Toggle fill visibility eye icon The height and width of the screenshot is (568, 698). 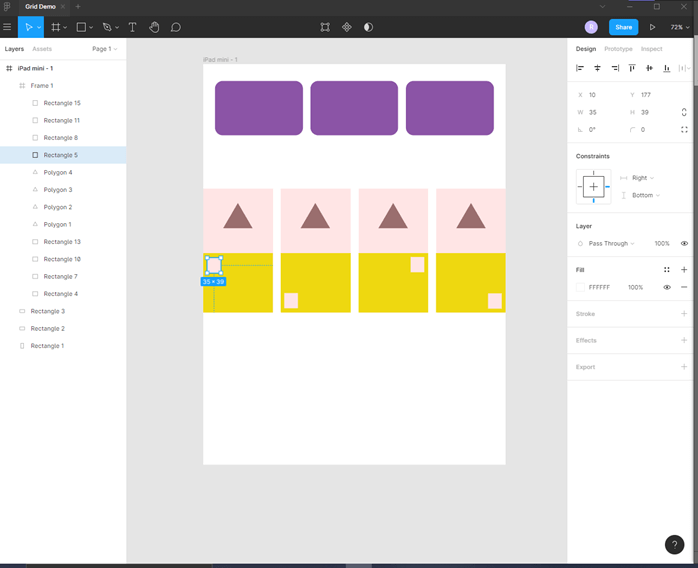click(667, 287)
